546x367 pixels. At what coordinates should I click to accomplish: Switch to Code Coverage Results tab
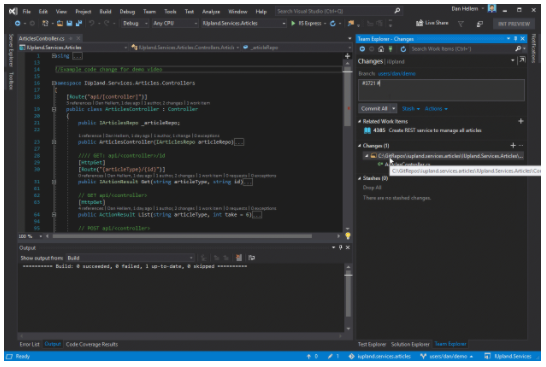pos(92,344)
